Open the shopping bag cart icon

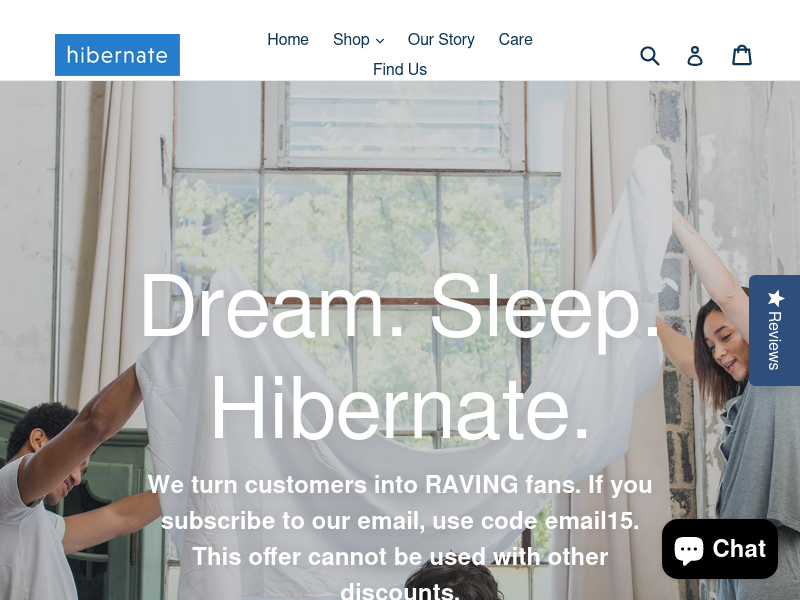coord(741,55)
